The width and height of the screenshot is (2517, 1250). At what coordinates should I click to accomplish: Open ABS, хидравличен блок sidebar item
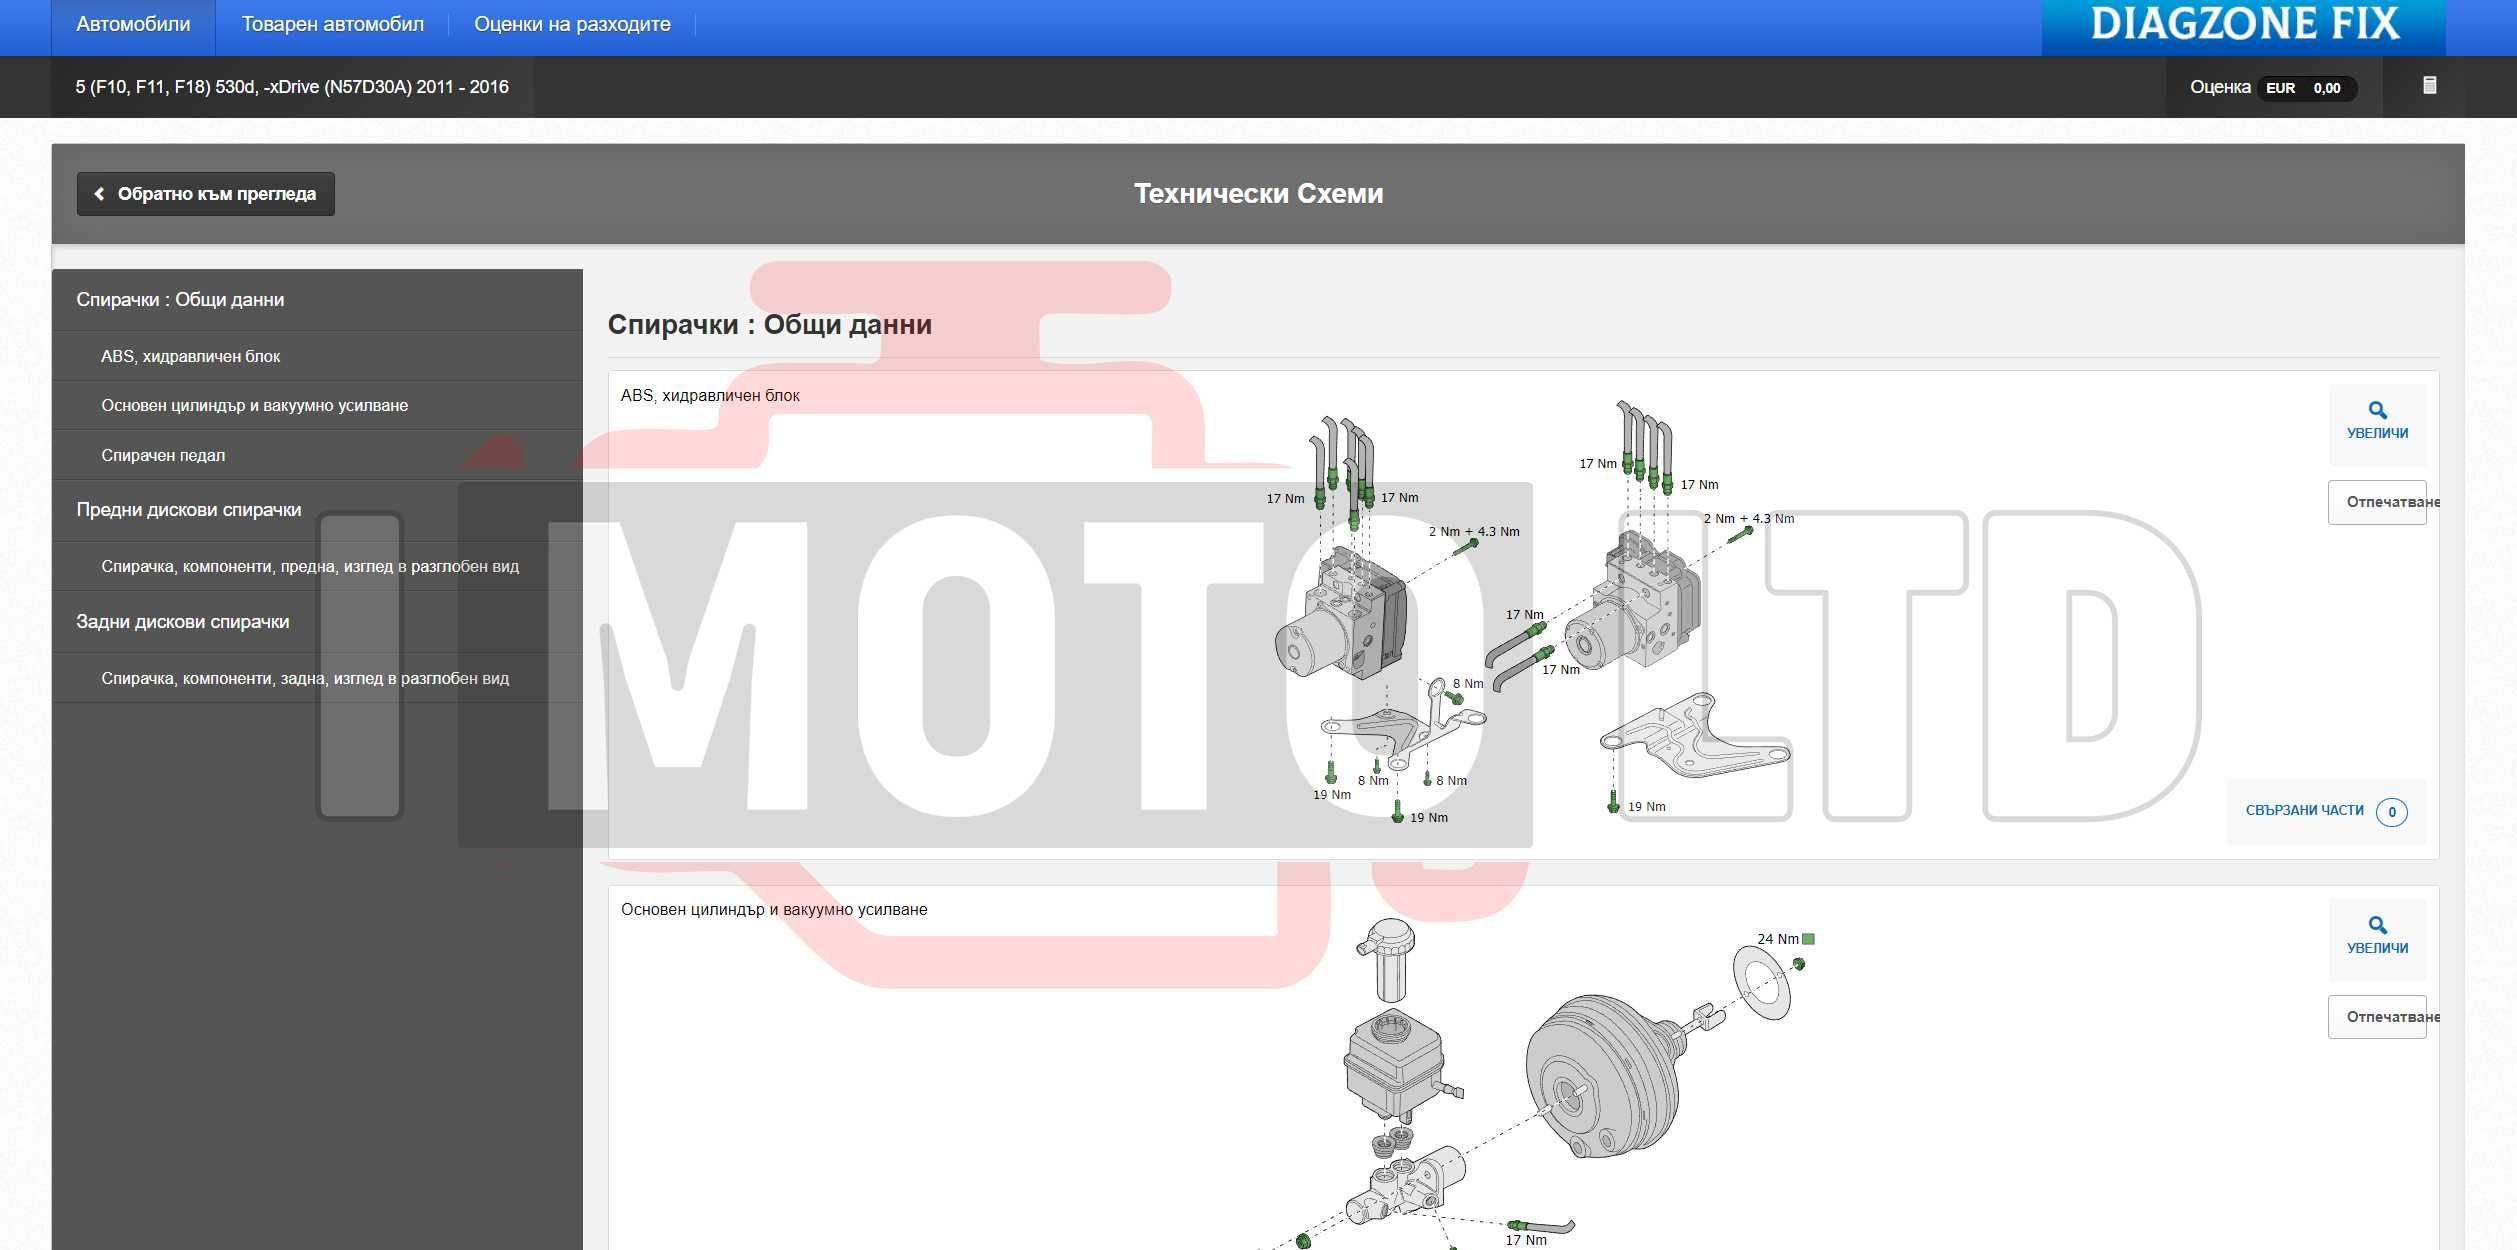[x=317, y=357]
